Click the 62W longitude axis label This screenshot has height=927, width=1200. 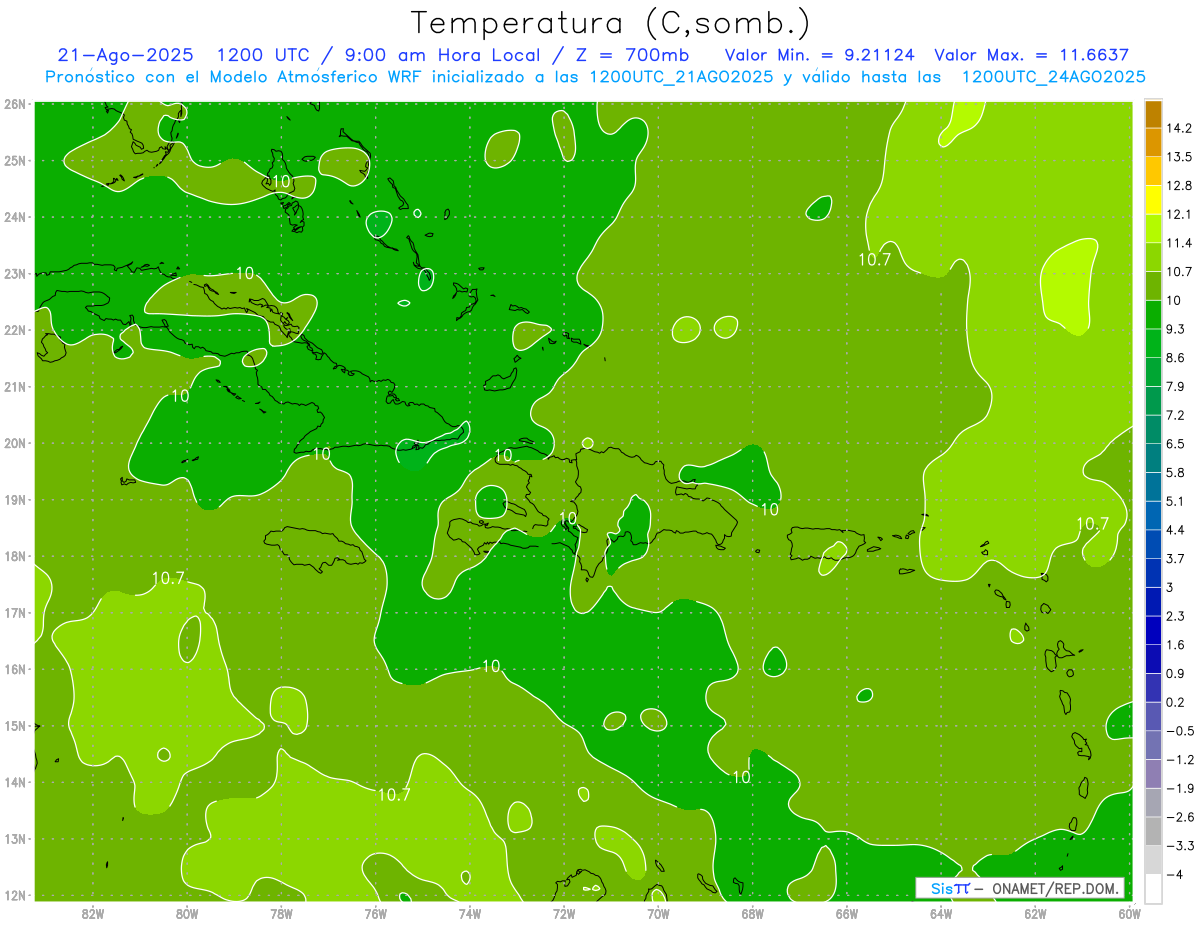pyautogui.click(x=1035, y=913)
